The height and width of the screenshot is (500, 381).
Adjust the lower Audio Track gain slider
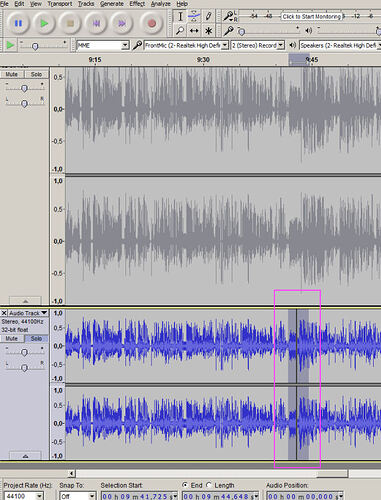click(x=24, y=352)
